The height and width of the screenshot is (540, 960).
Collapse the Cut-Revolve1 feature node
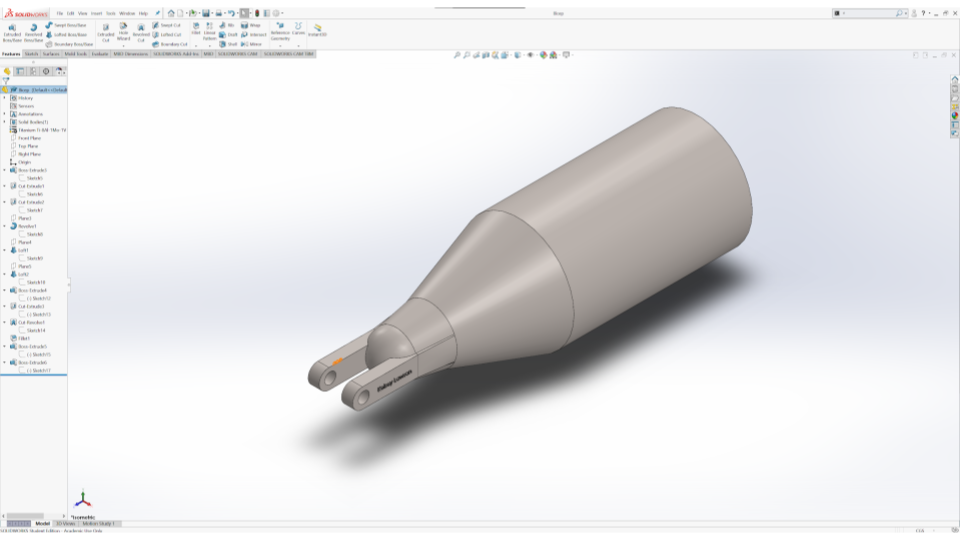[4, 322]
